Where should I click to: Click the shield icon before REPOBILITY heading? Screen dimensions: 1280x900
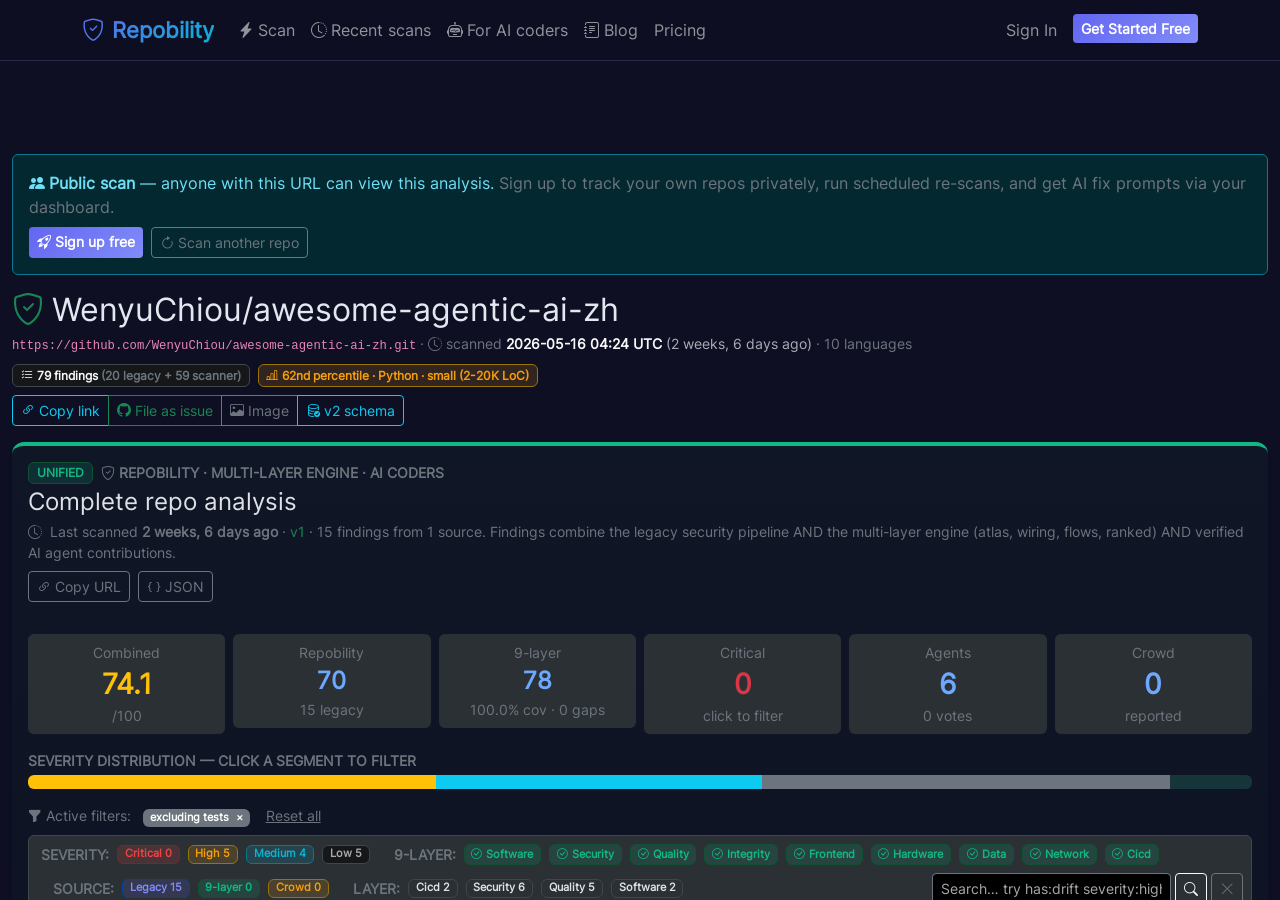(108, 473)
